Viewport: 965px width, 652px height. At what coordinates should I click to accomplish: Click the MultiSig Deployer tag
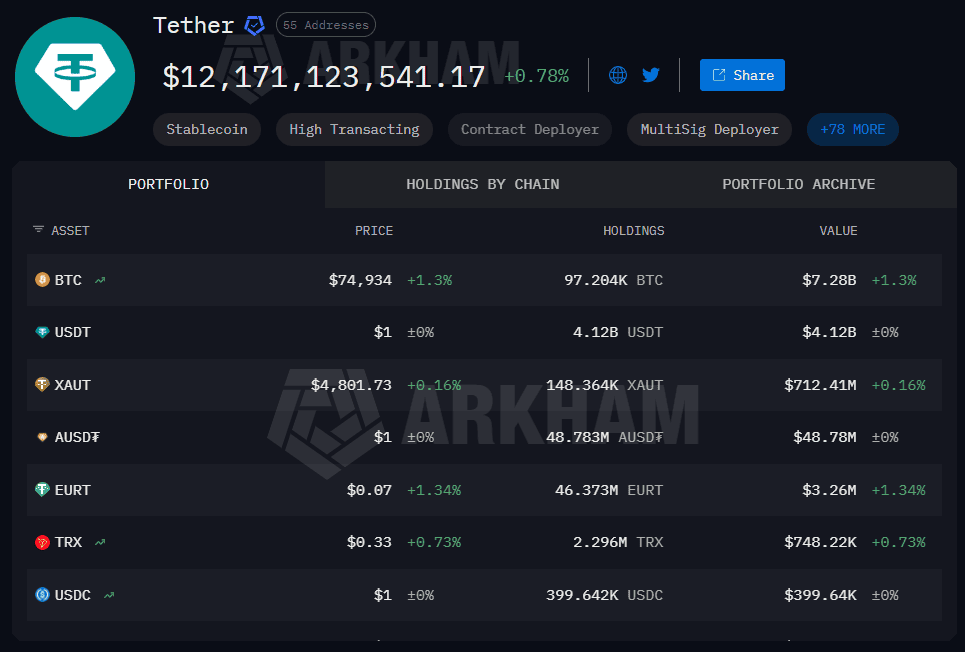click(x=709, y=129)
